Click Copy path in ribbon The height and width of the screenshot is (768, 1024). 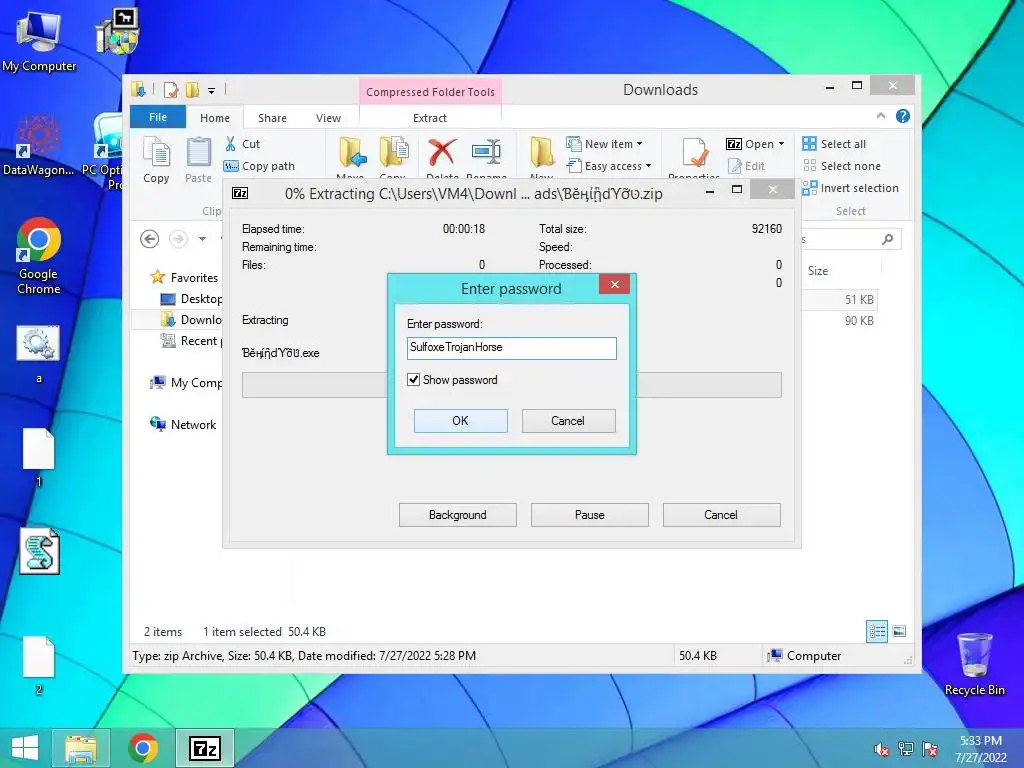pyautogui.click(x=260, y=166)
